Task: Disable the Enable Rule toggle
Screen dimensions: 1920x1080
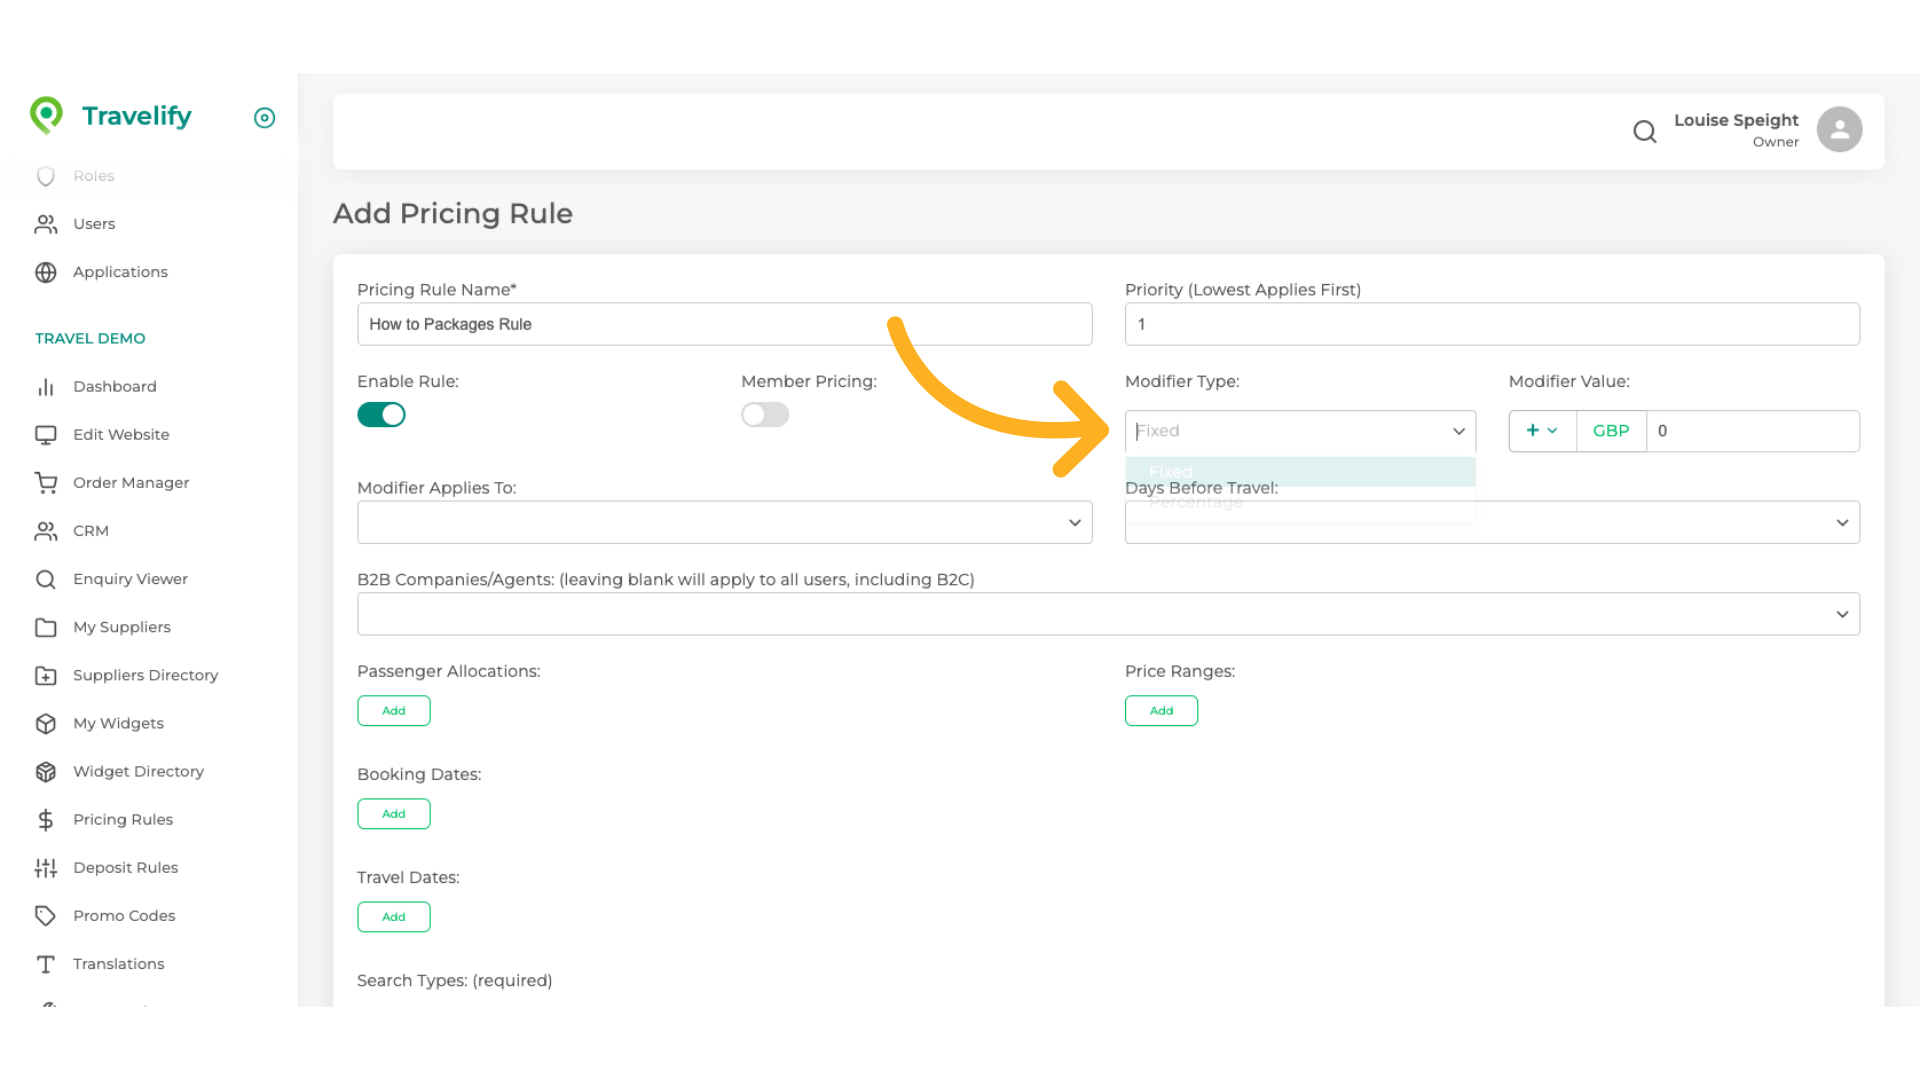Action: click(x=381, y=414)
